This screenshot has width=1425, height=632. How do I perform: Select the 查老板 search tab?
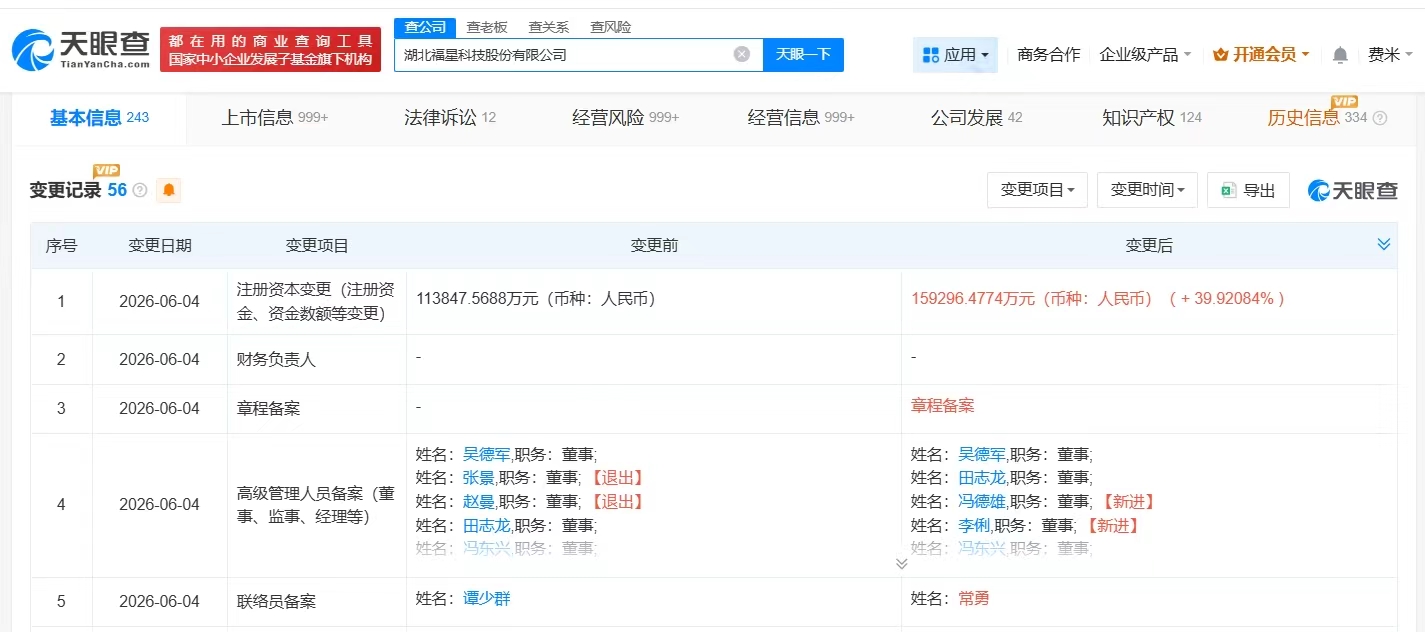487,27
